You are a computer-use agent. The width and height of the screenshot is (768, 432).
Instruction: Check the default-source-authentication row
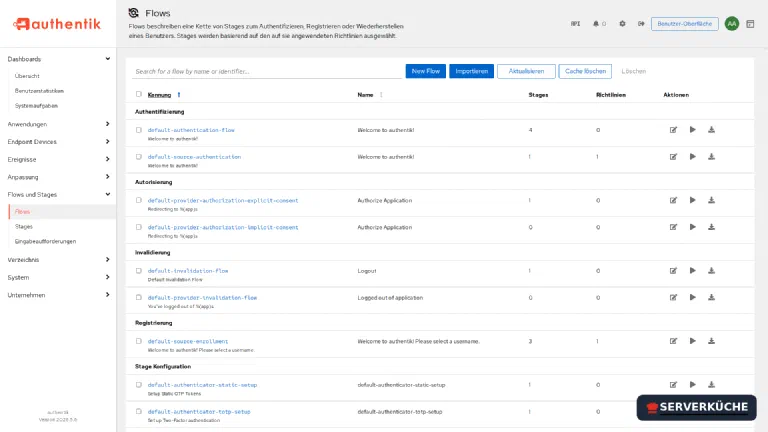pyautogui.click(x=139, y=157)
